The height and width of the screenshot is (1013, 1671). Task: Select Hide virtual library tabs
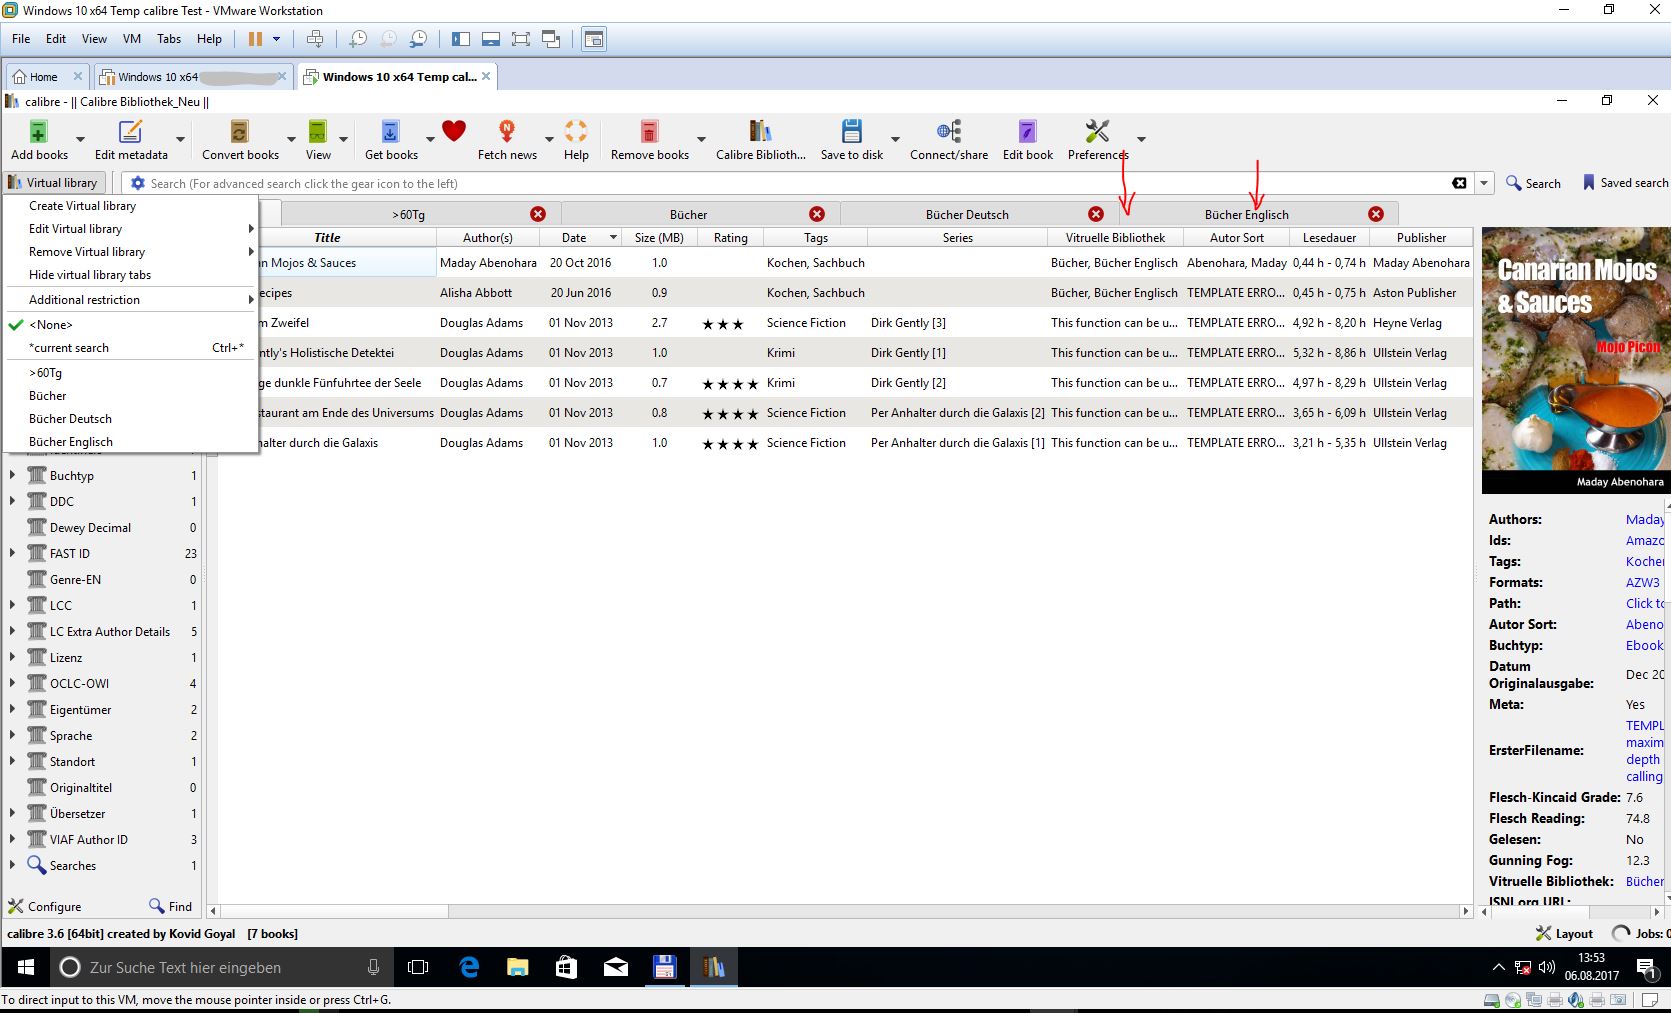point(130,275)
